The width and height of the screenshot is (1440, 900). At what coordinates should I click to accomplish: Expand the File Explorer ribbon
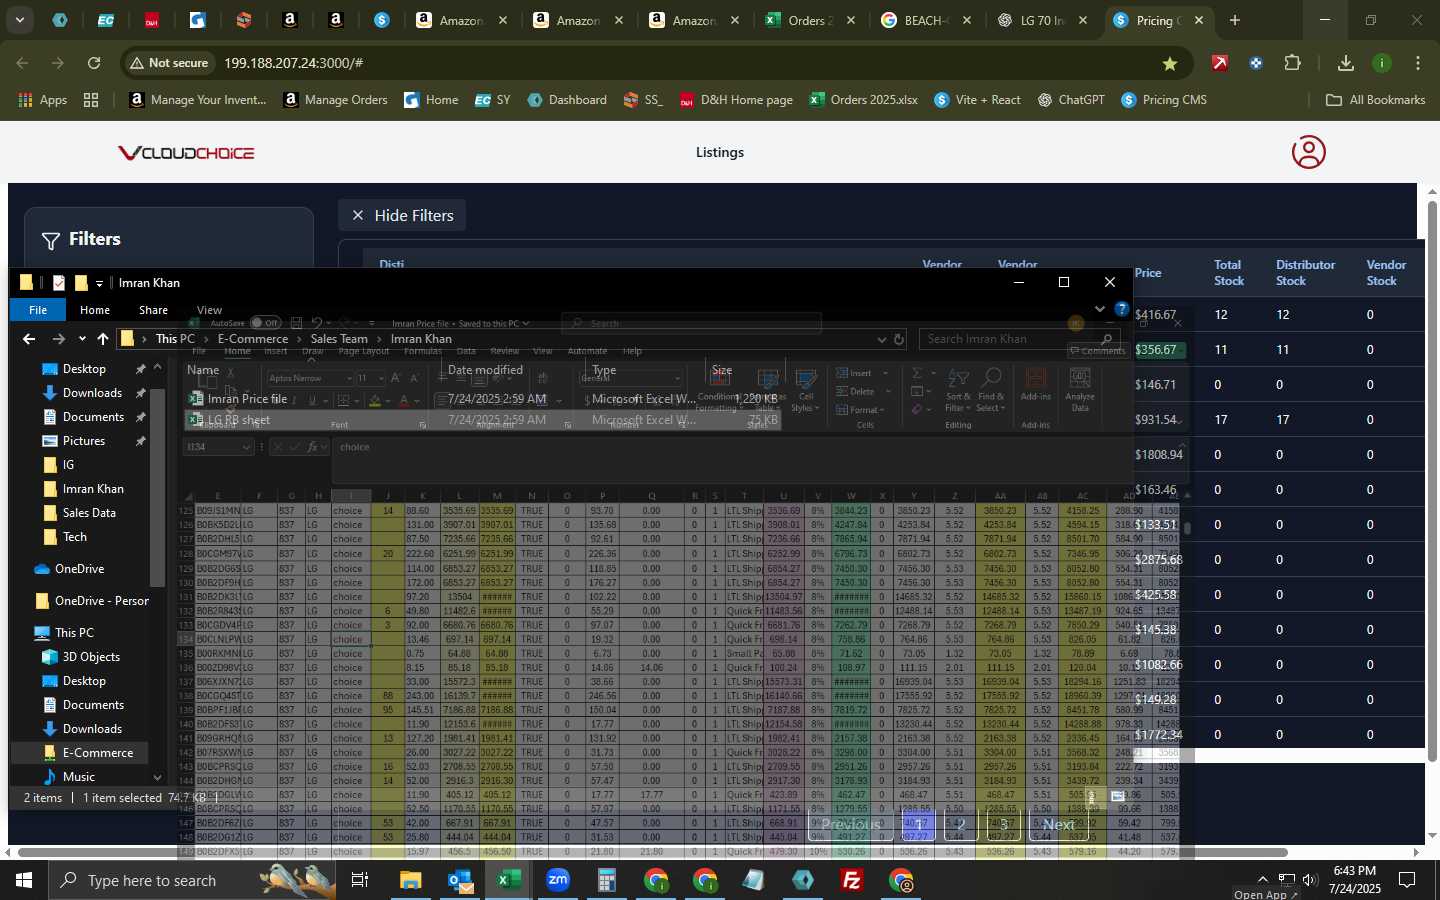[x=1100, y=309]
